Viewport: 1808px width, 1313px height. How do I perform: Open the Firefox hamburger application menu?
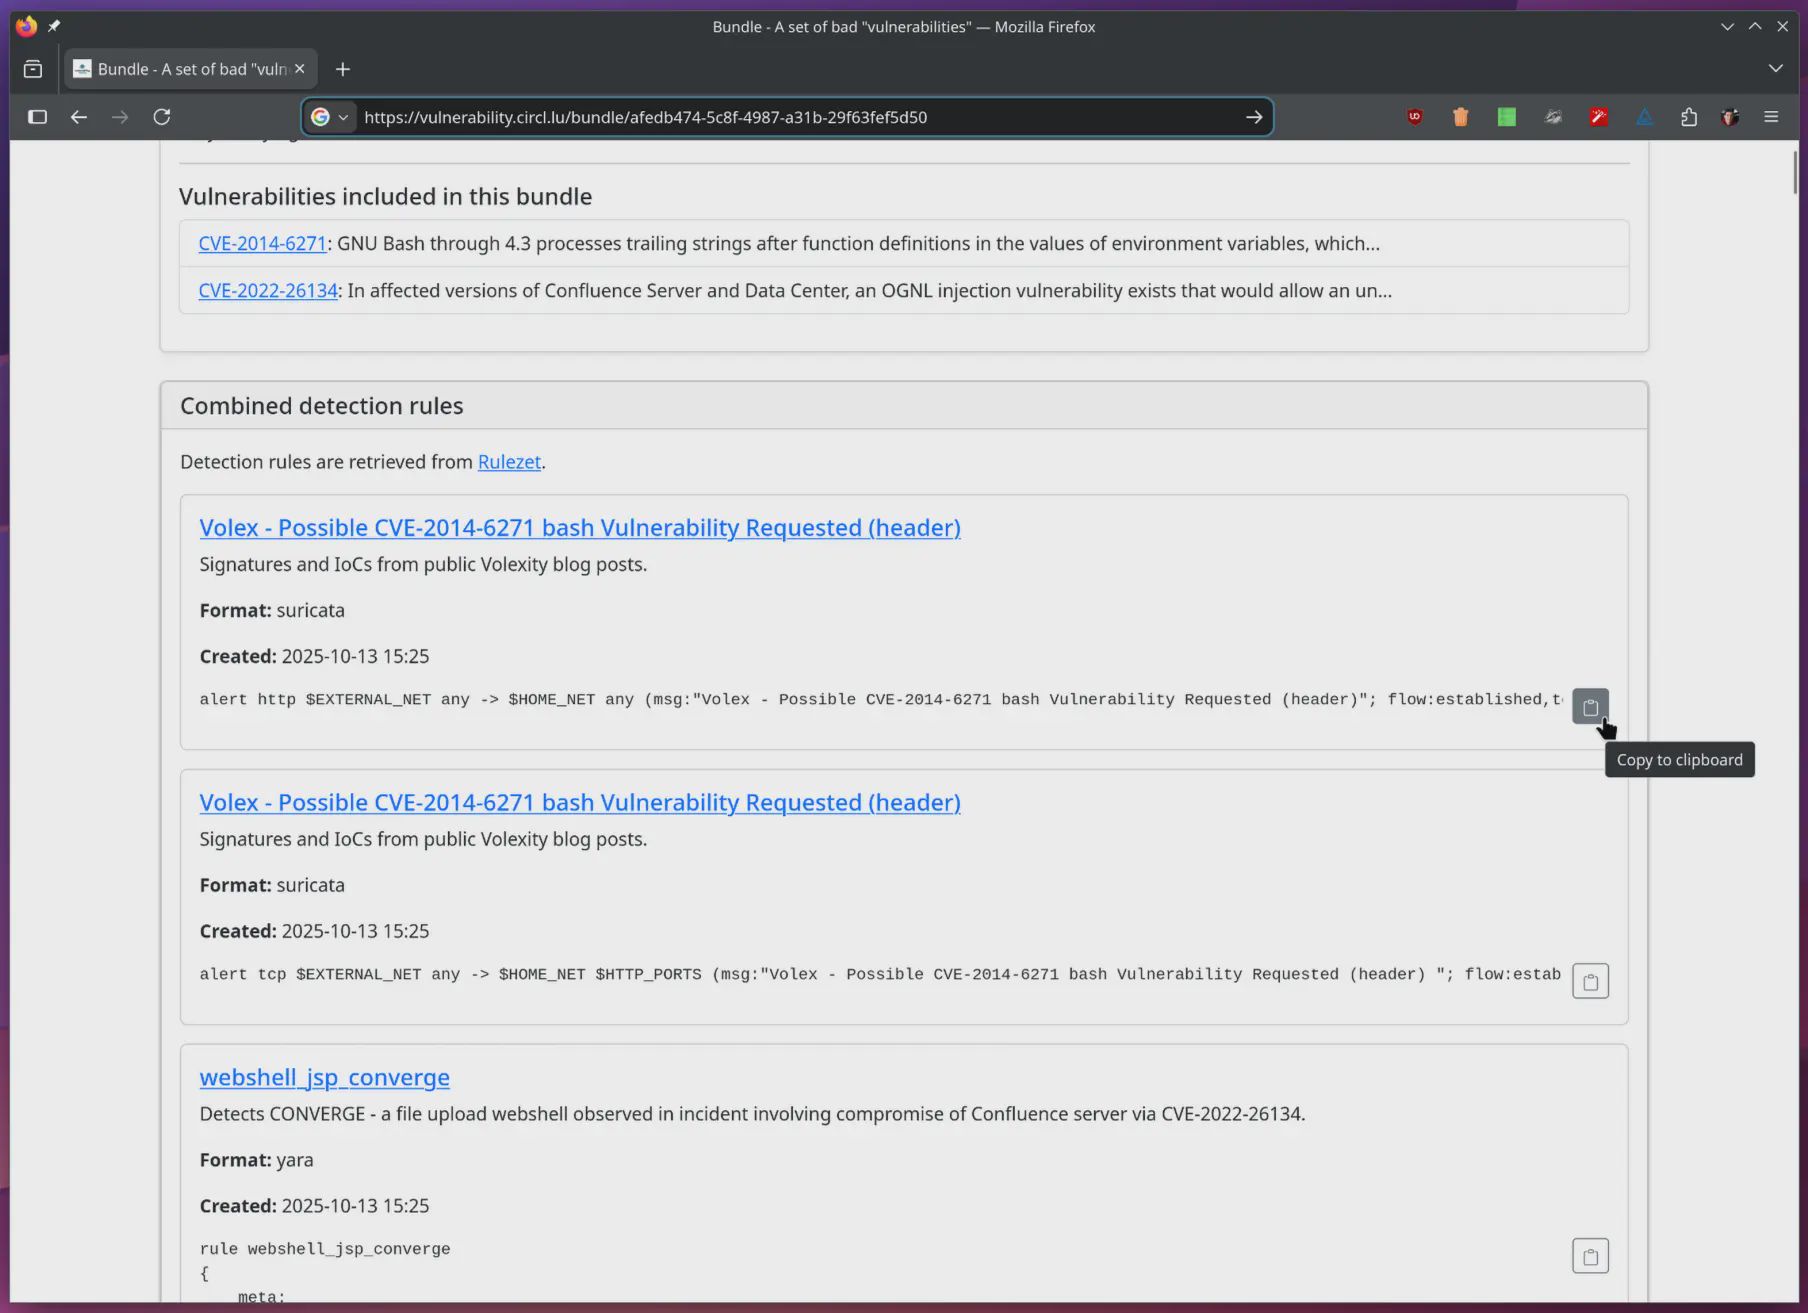(x=1771, y=117)
